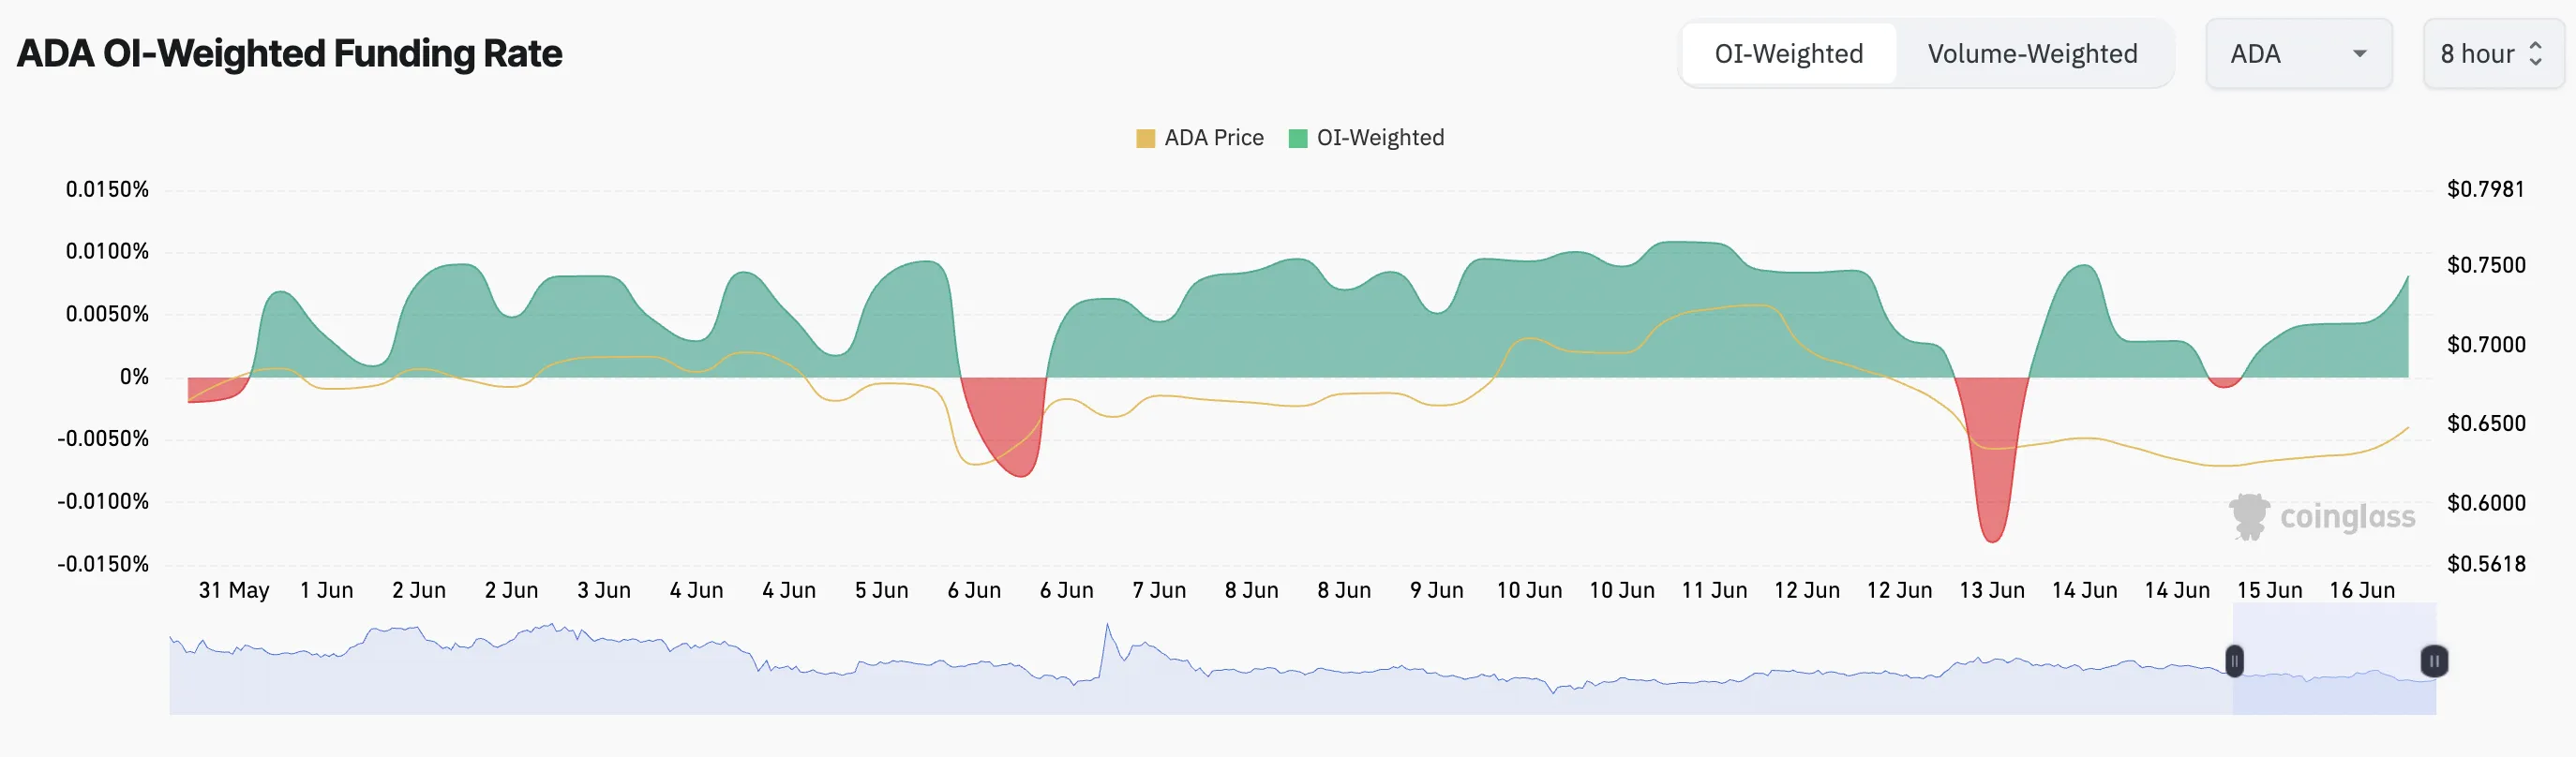Image resolution: width=2576 pixels, height=757 pixels.
Task: Toggle the chart to Volume-Weighted mode
Action: (x=2033, y=53)
